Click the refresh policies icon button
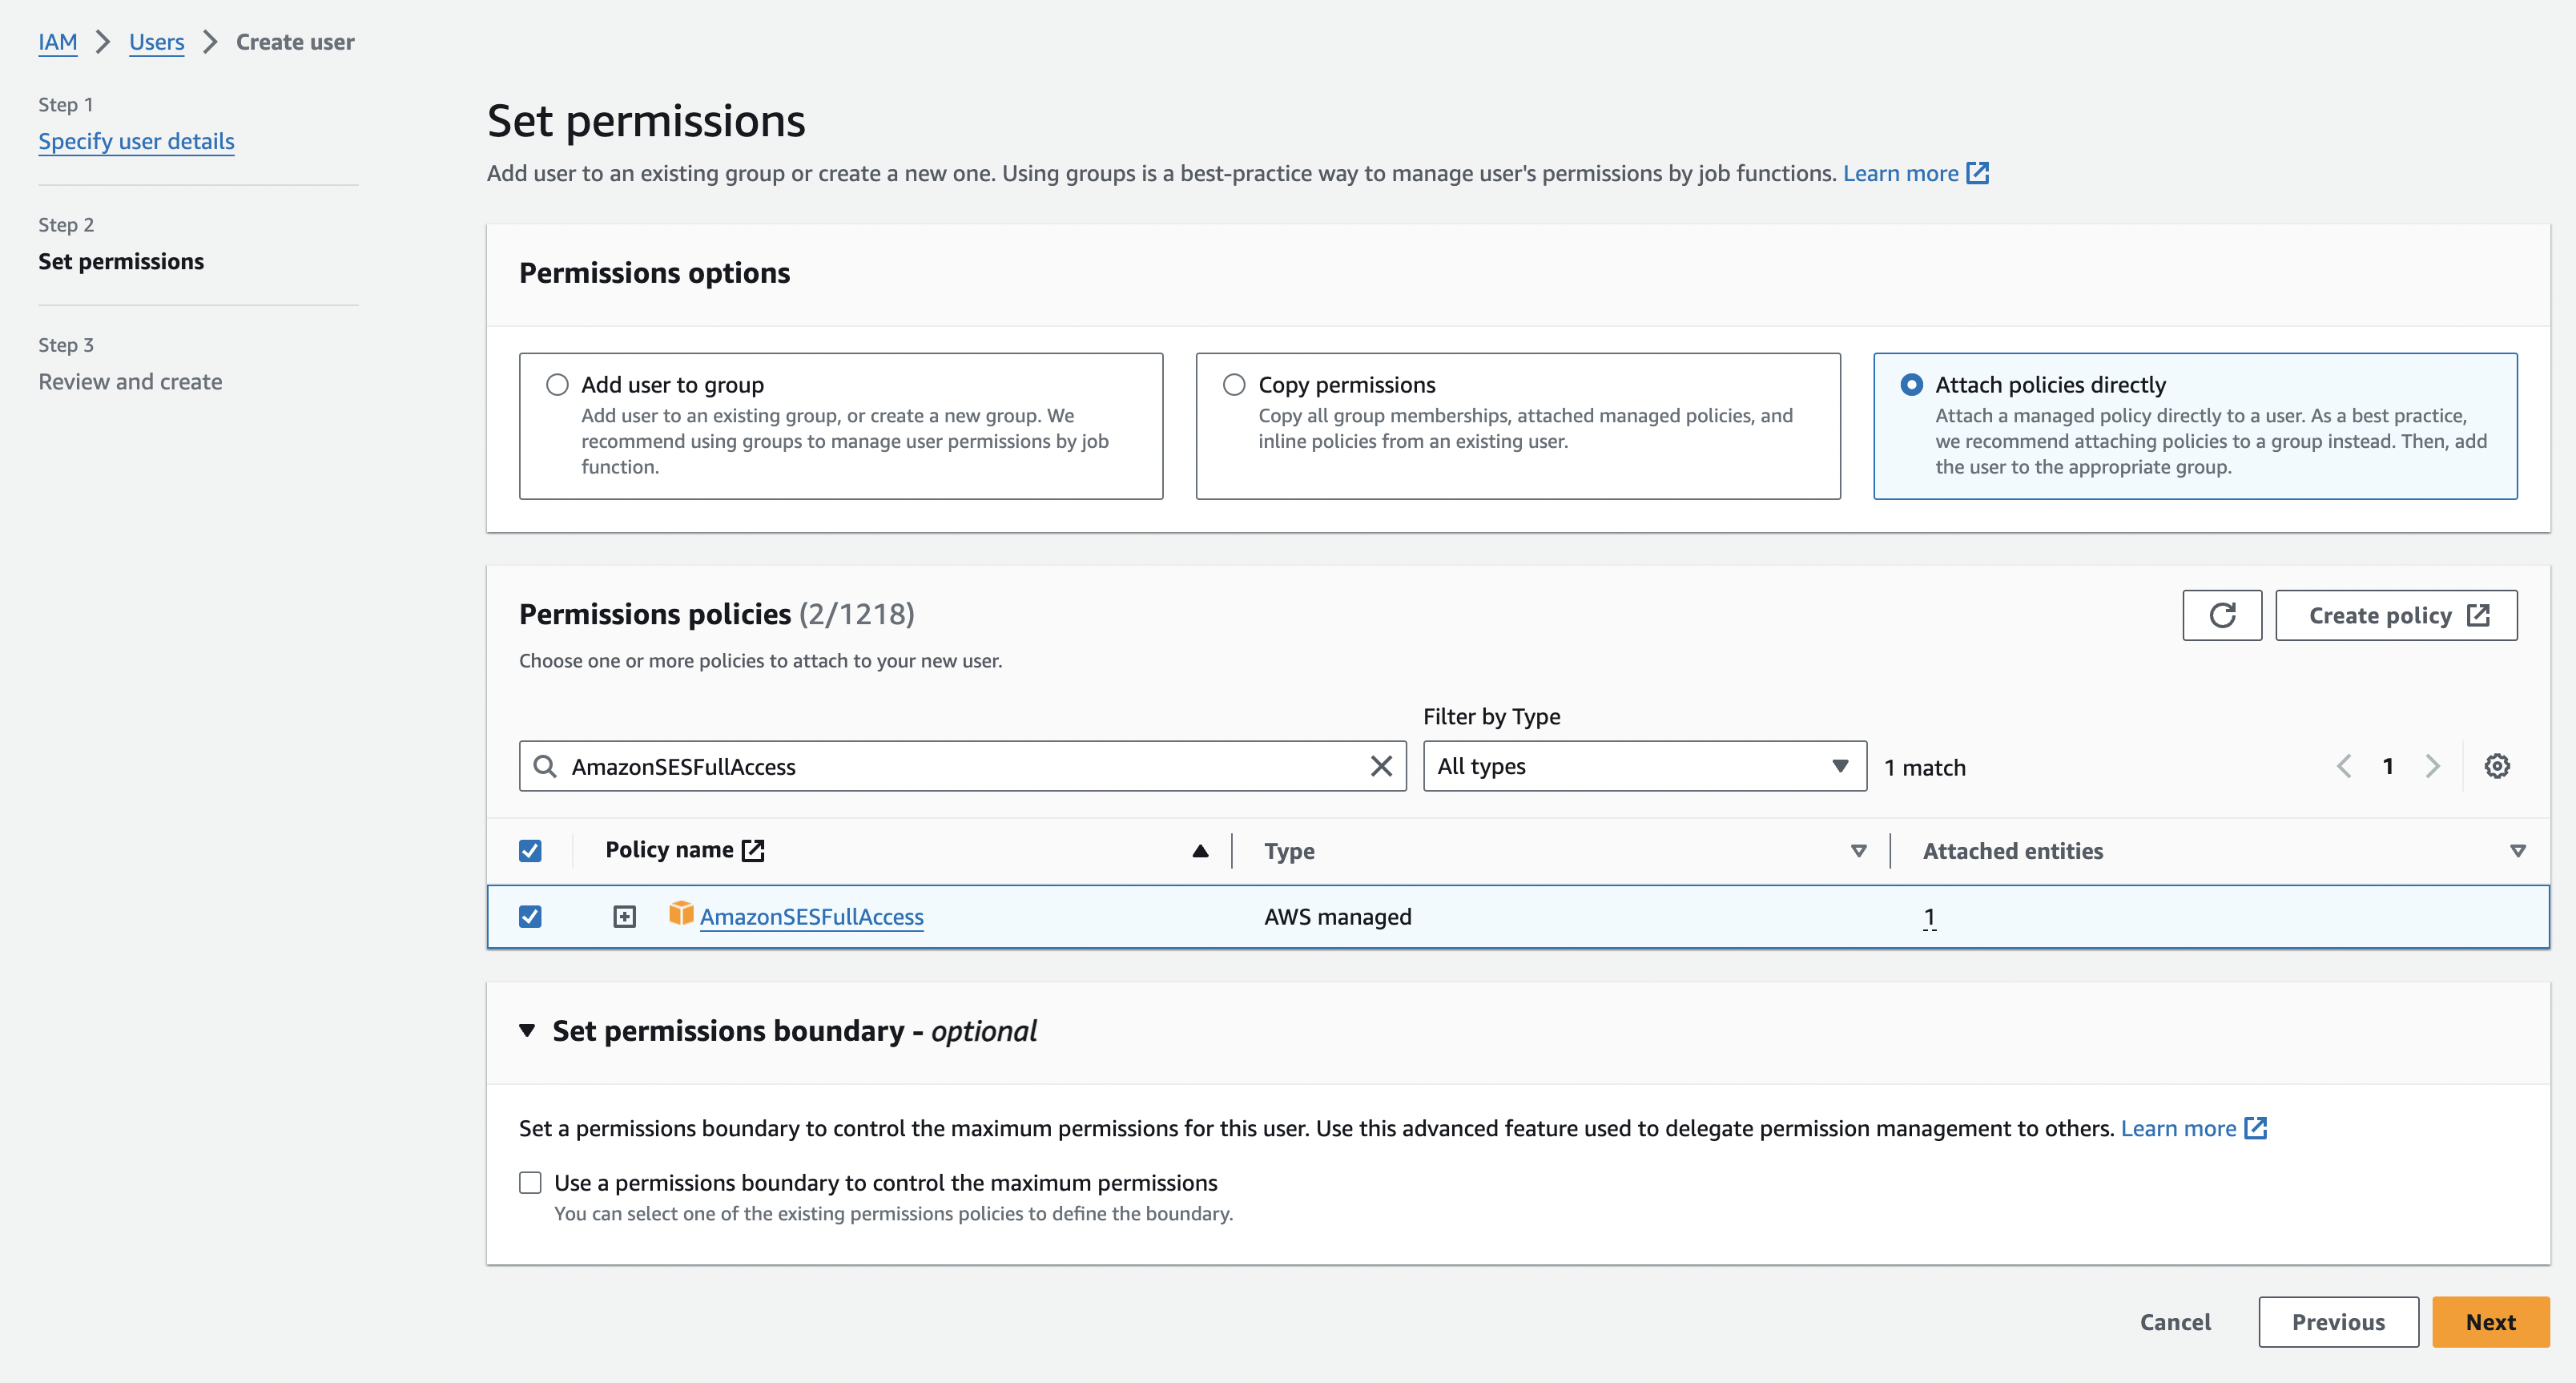 coord(2221,615)
